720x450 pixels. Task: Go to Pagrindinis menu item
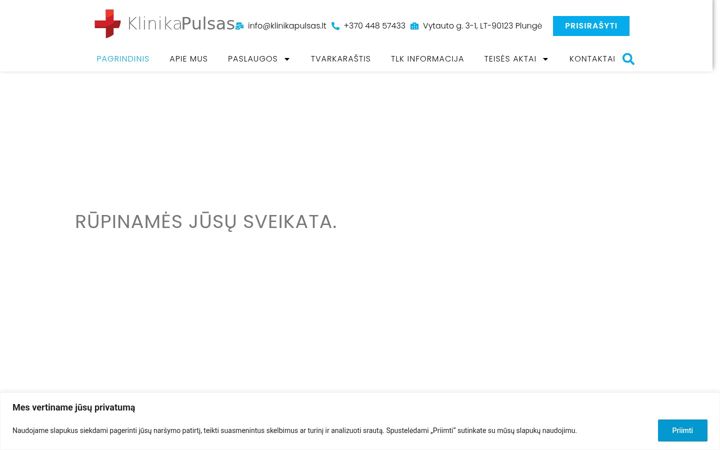(x=123, y=59)
